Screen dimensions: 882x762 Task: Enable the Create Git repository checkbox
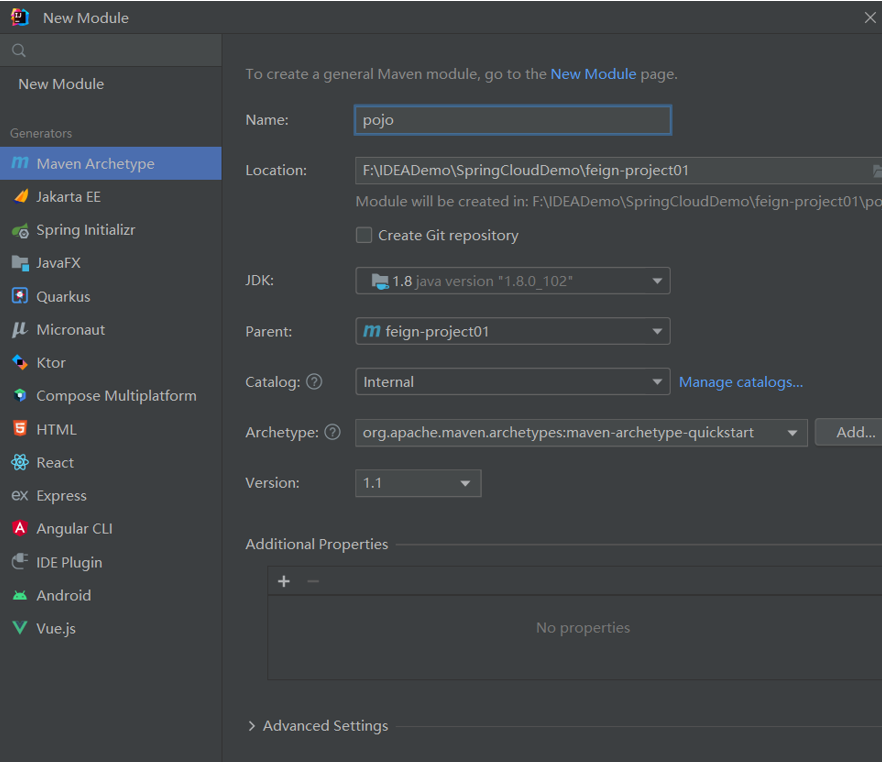[364, 236]
